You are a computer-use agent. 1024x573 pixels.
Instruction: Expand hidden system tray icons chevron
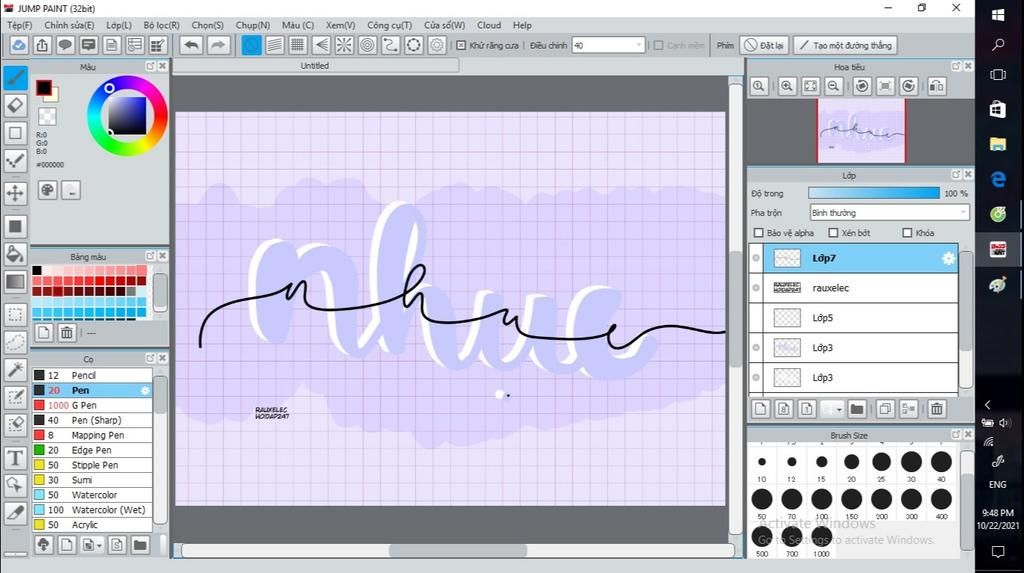(x=988, y=405)
